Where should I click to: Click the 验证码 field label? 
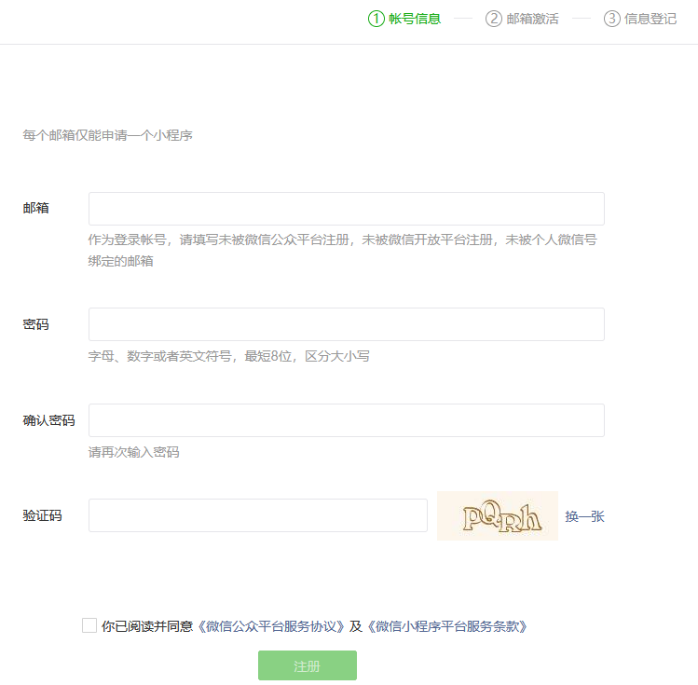(x=42, y=515)
